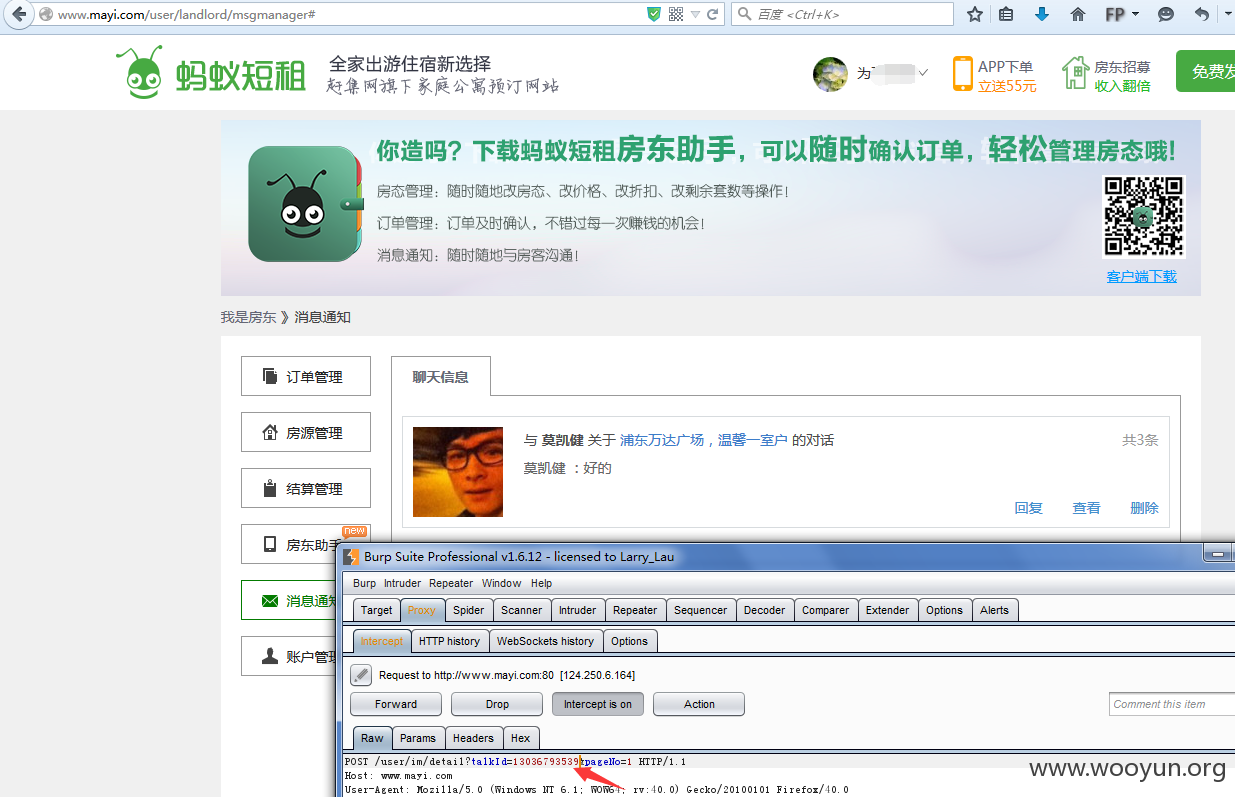Switch to the Intruder tool tab
This screenshot has width=1235, height=797.
point(578,610)
